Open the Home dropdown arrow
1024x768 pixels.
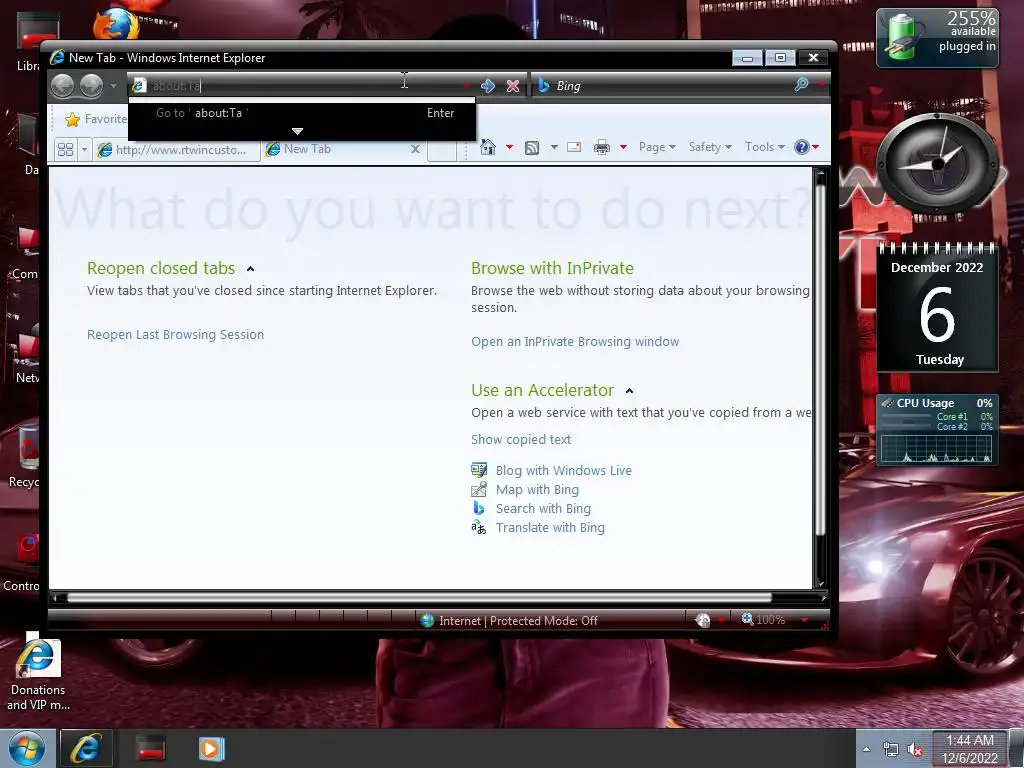(x=509, y=147)
